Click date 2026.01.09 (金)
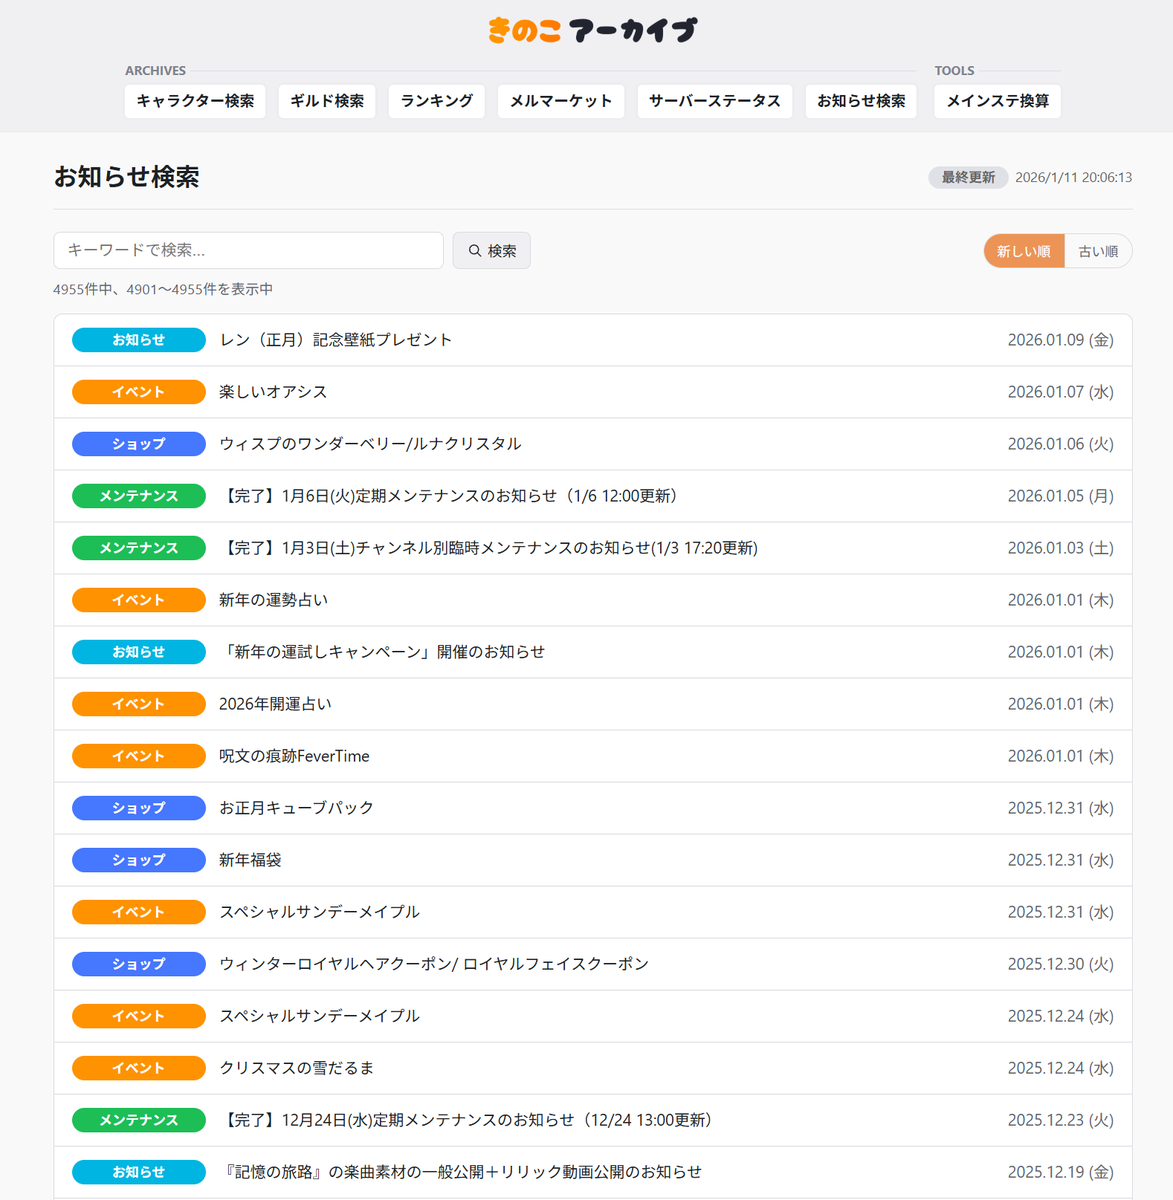1173x1200 pixels. coord(1060,340)
